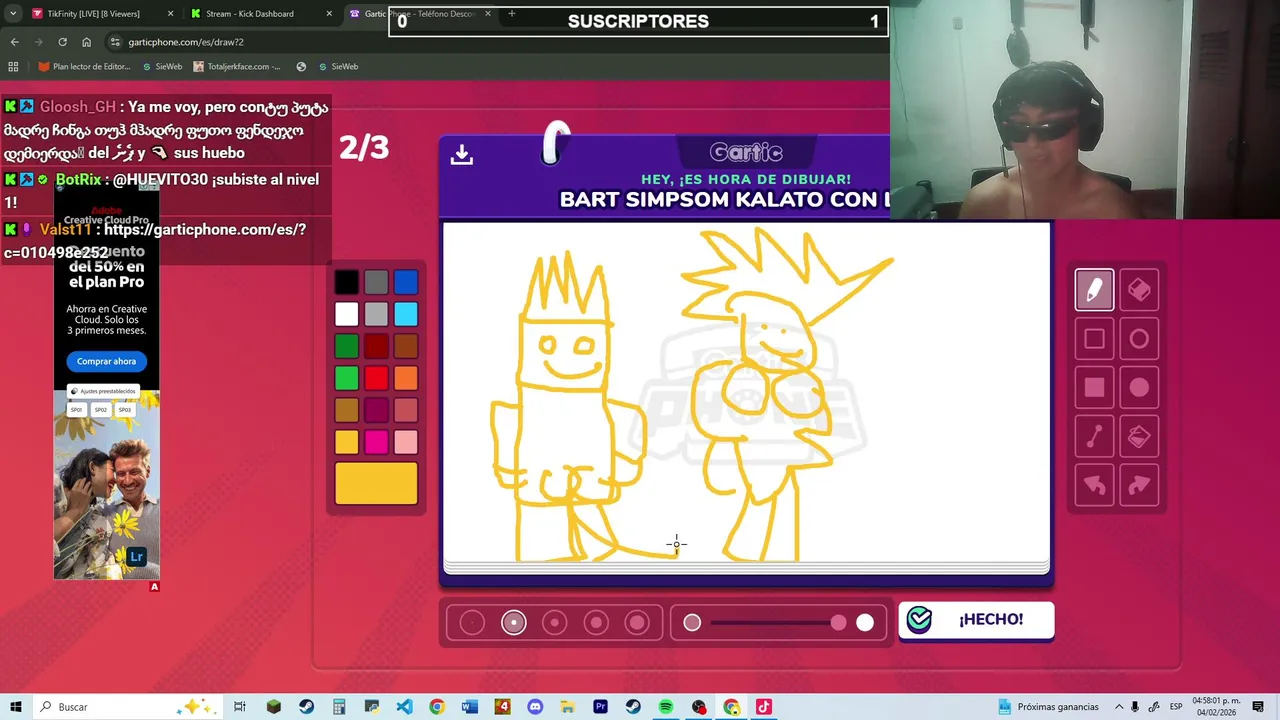Select the second brush size
The image size is (1280, 720).
coord(513,623)
